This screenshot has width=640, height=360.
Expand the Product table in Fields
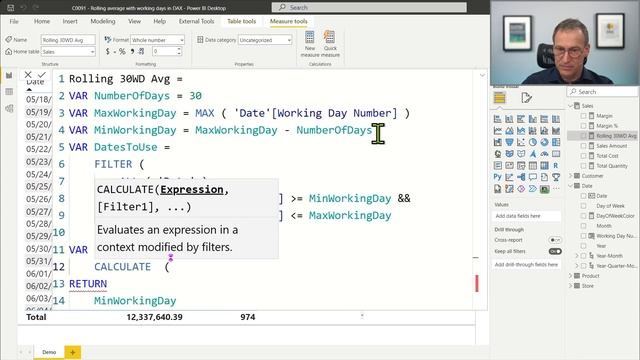point(571,276)
